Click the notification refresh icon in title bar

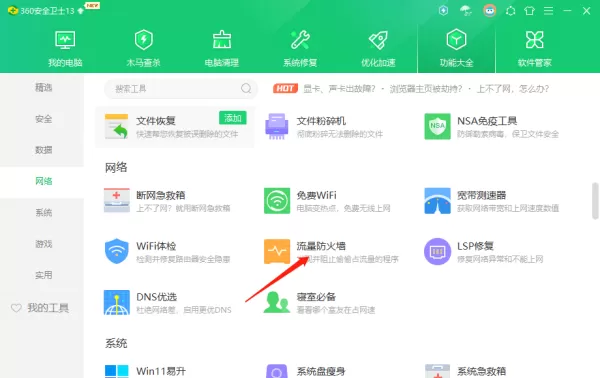click(x=510, y=11)
